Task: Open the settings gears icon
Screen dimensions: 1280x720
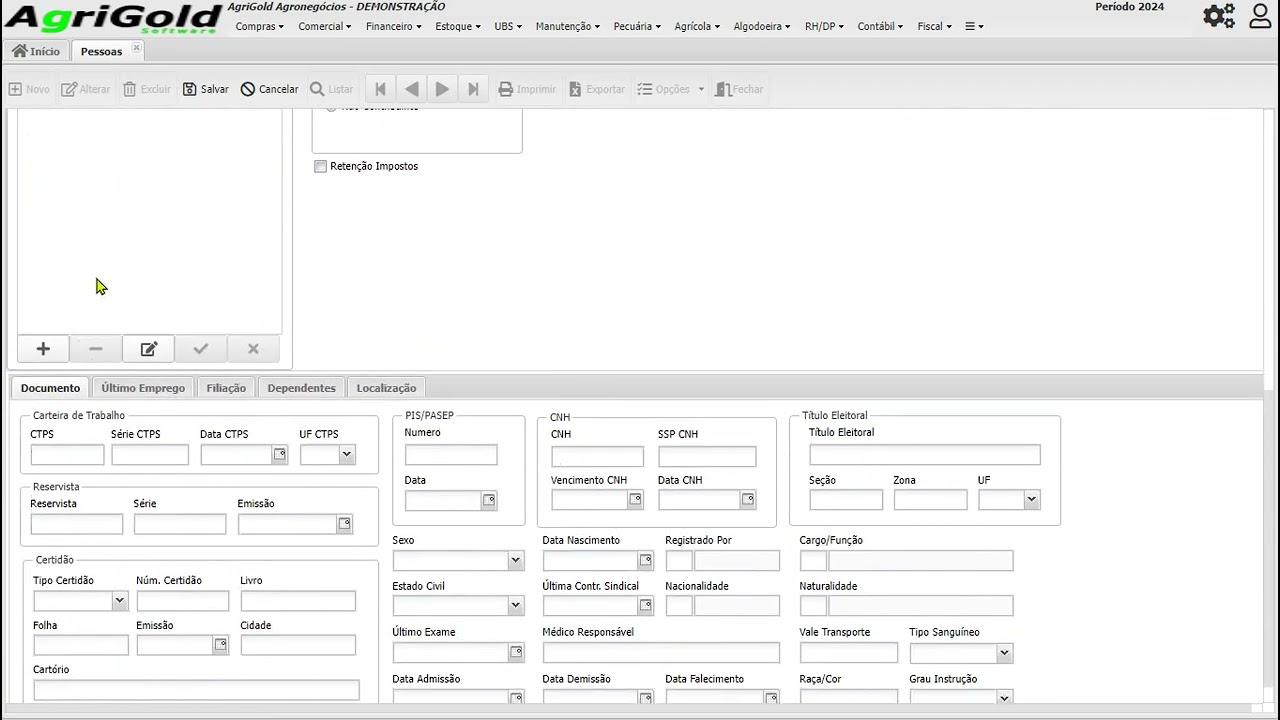Action: [x=1219, y=15]
